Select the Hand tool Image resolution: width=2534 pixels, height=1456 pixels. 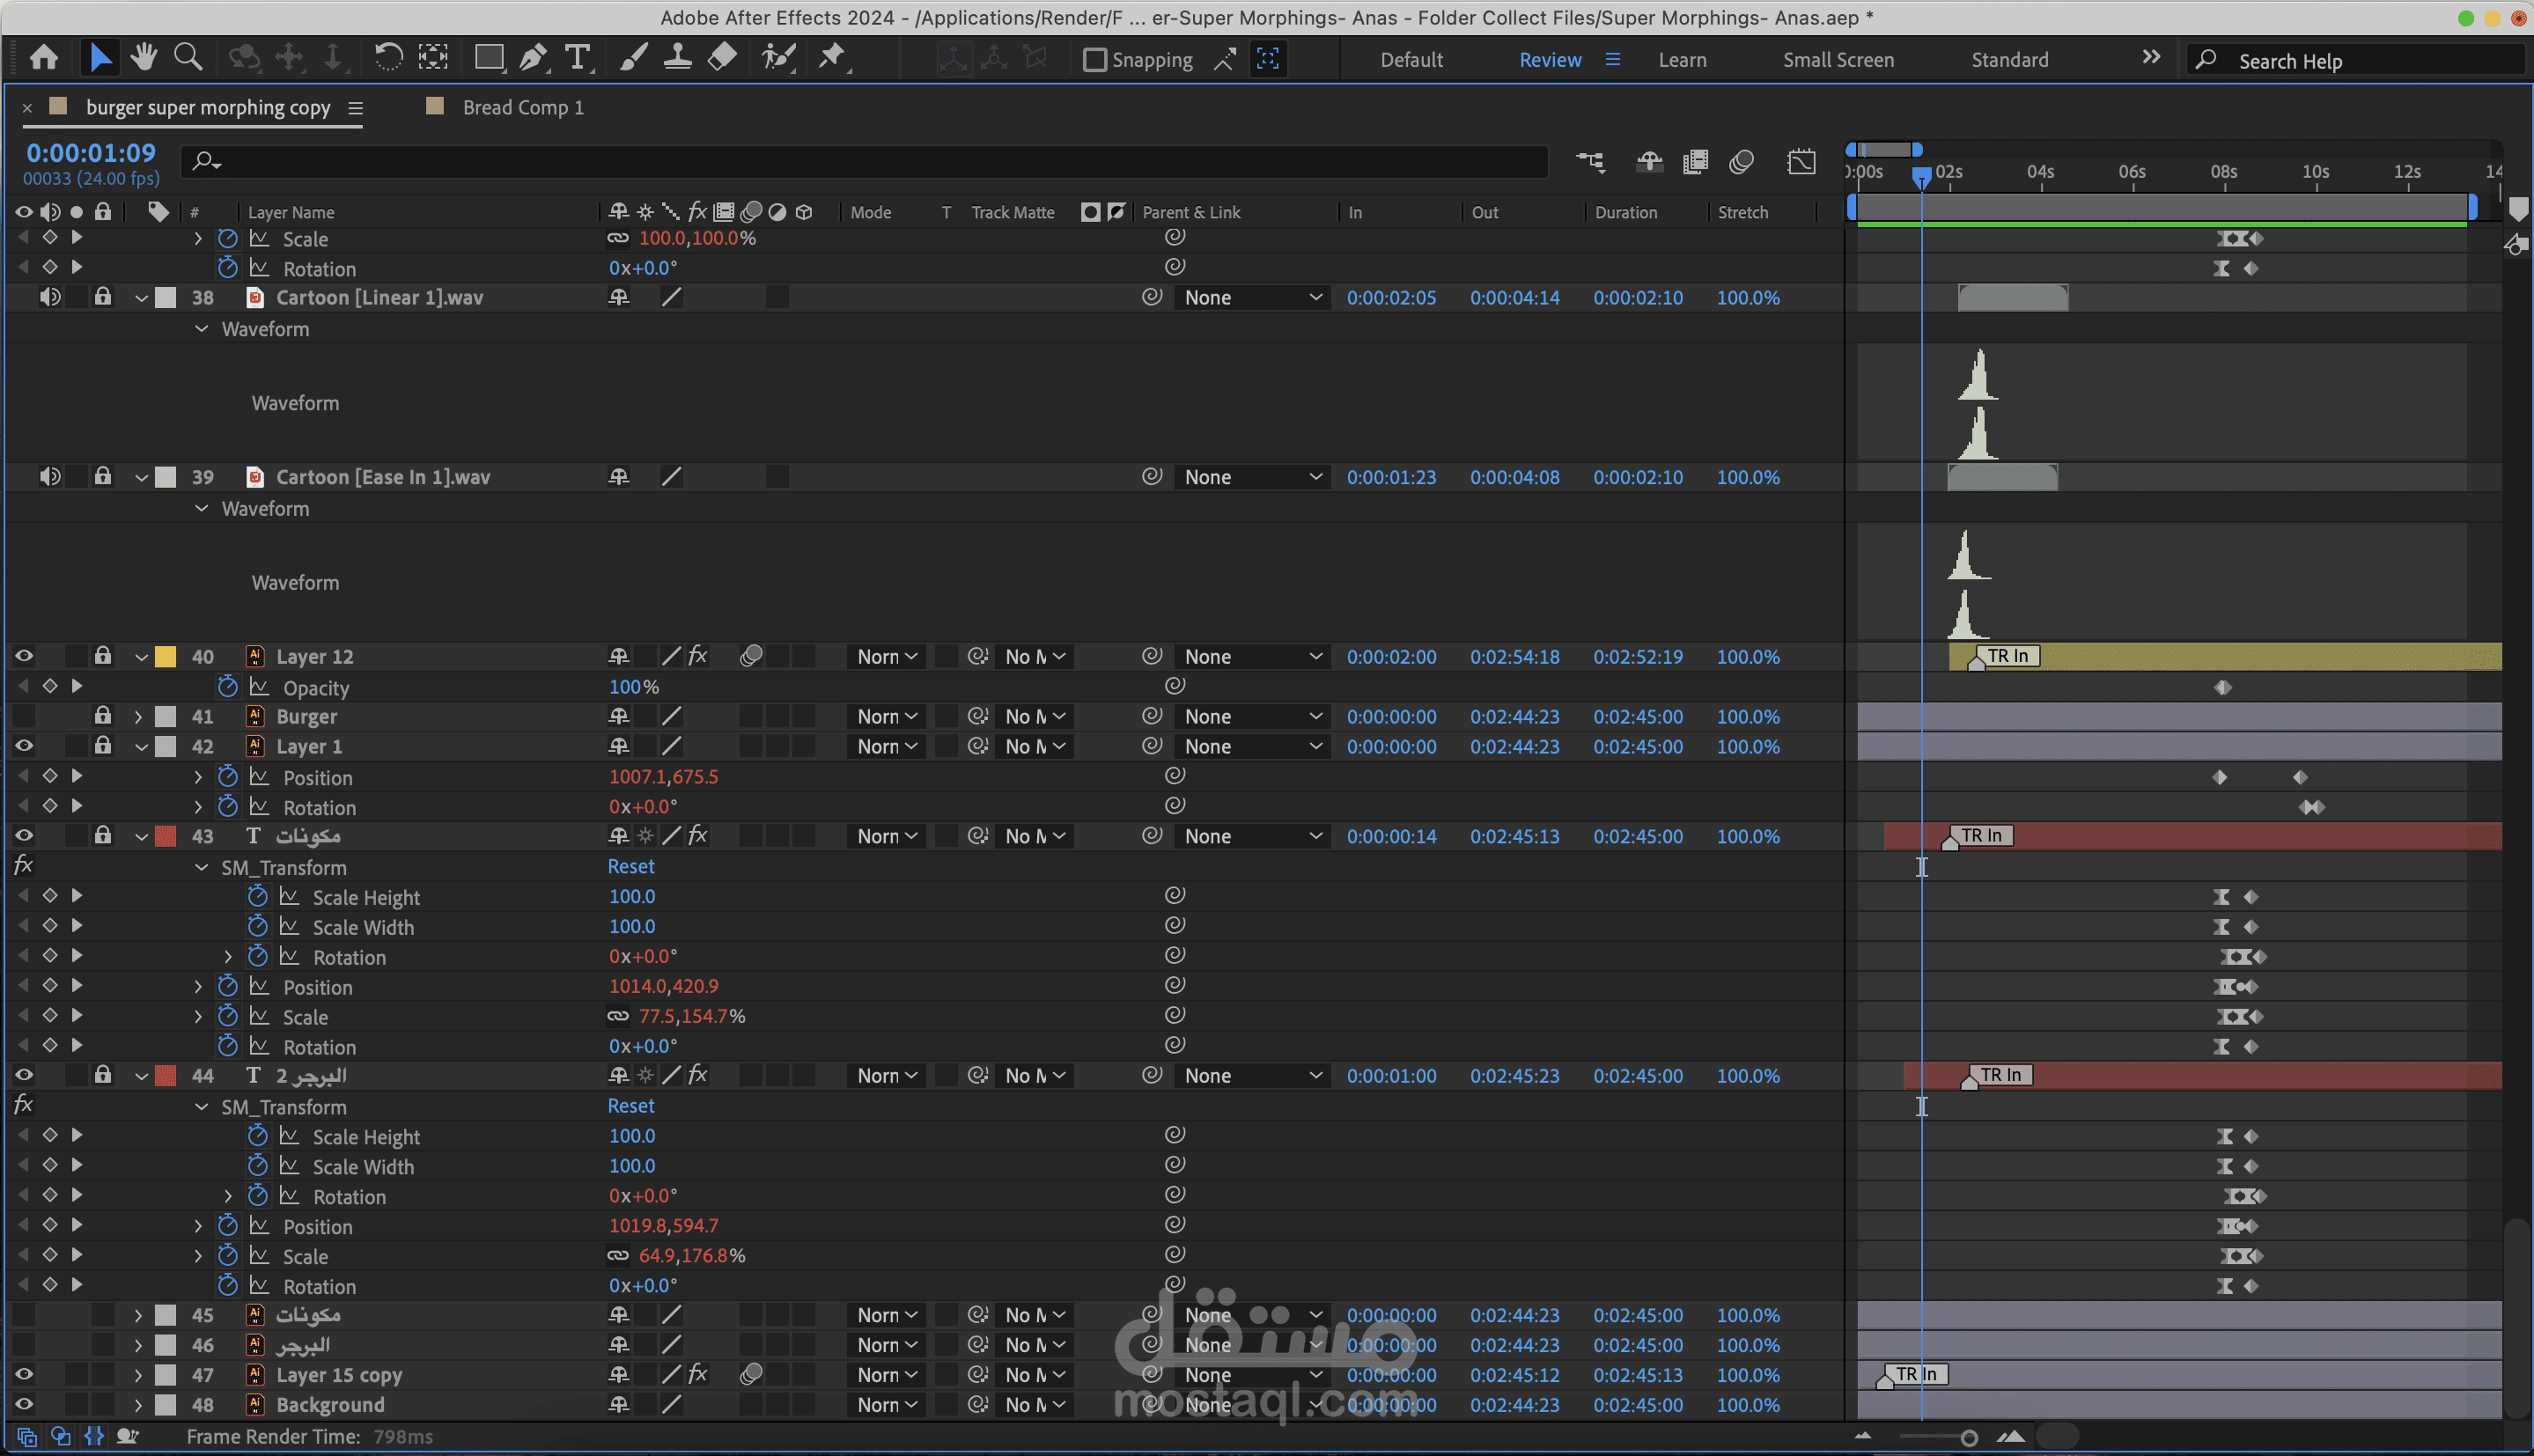pyautogui.click(x=144, y=57)
